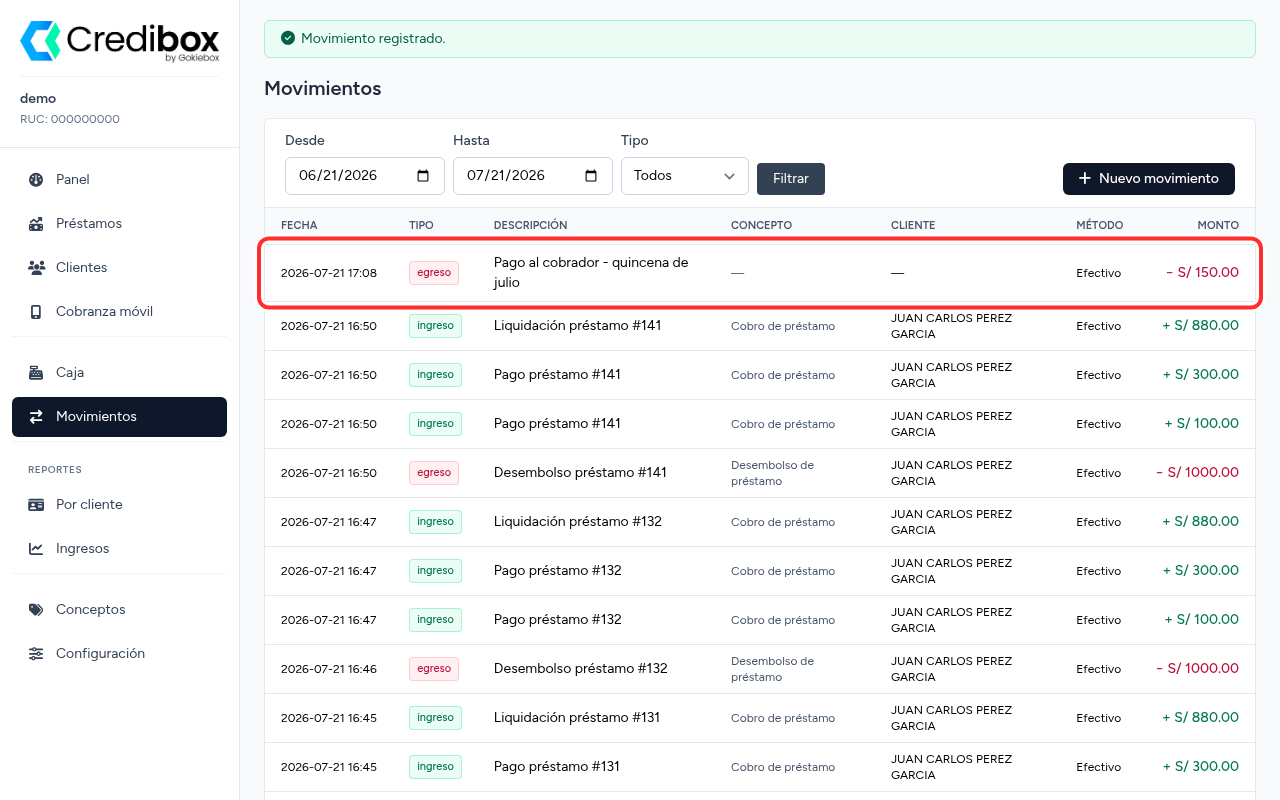Image resolution: width=1280 pixels, height=800 pixels.
Task: Select 'Desembolso préstamo #132' description
Action: click(x=580, y=669)
